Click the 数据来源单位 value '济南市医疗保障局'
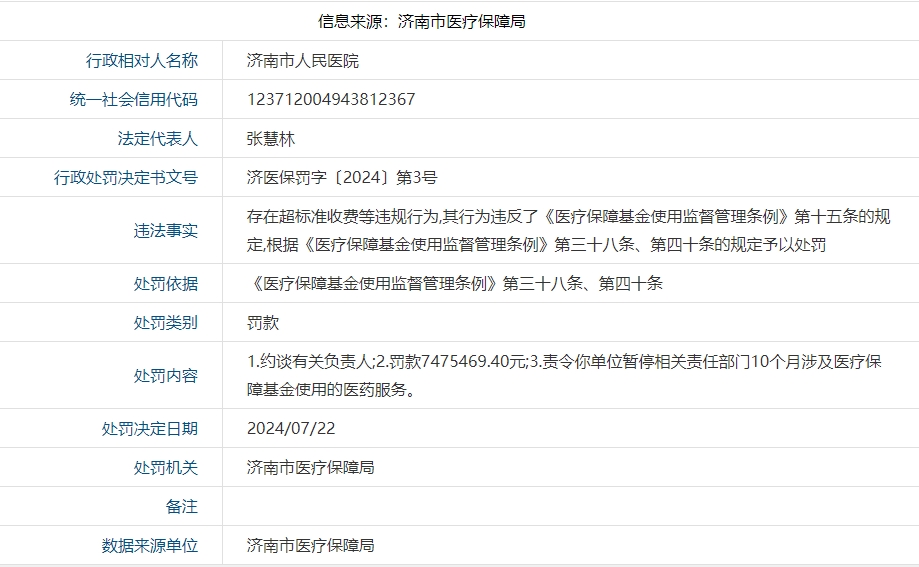Image resolution: width=919 pixels, height=567 pixels. point(311,545)
